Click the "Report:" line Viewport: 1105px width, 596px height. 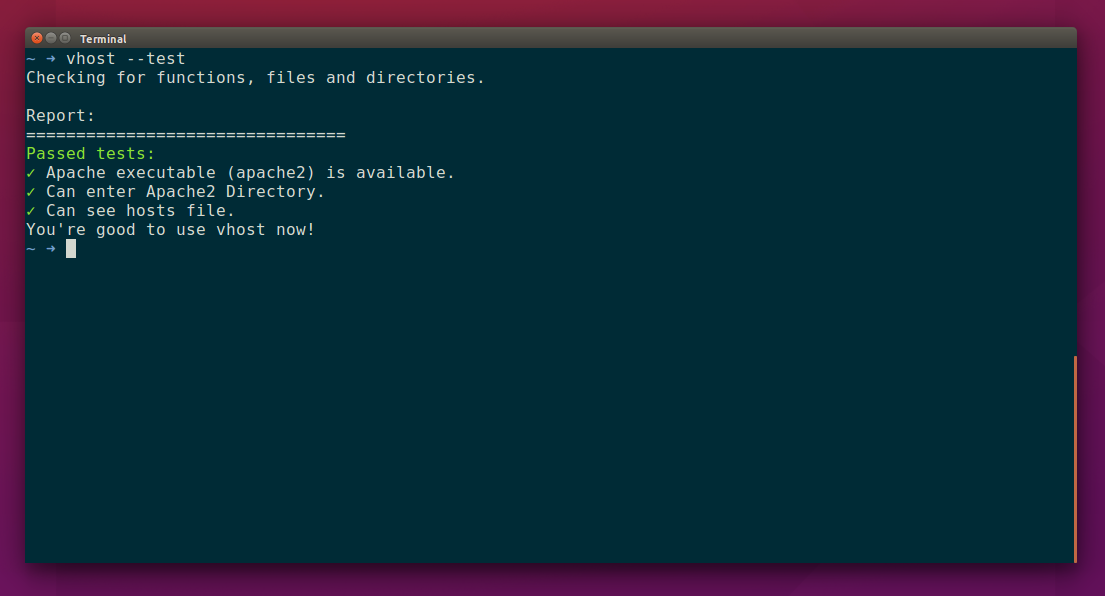(x=58, y=115)
